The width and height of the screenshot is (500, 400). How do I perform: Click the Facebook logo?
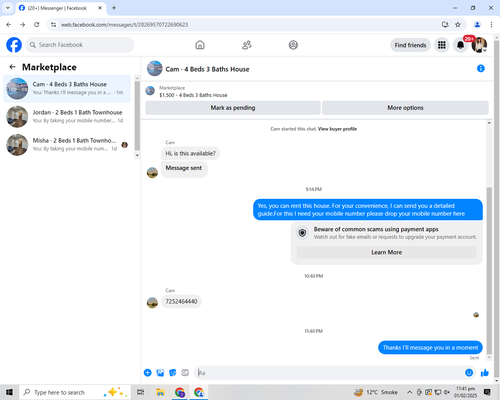coord(14,45)
